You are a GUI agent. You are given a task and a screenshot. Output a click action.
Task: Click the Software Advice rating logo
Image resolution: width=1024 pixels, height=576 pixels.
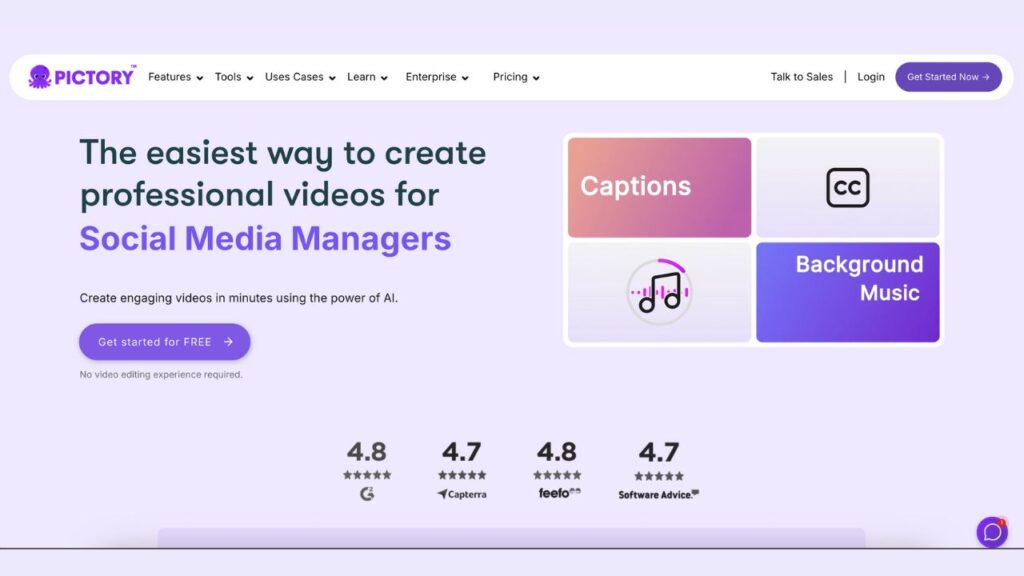[x=658, y=494]
